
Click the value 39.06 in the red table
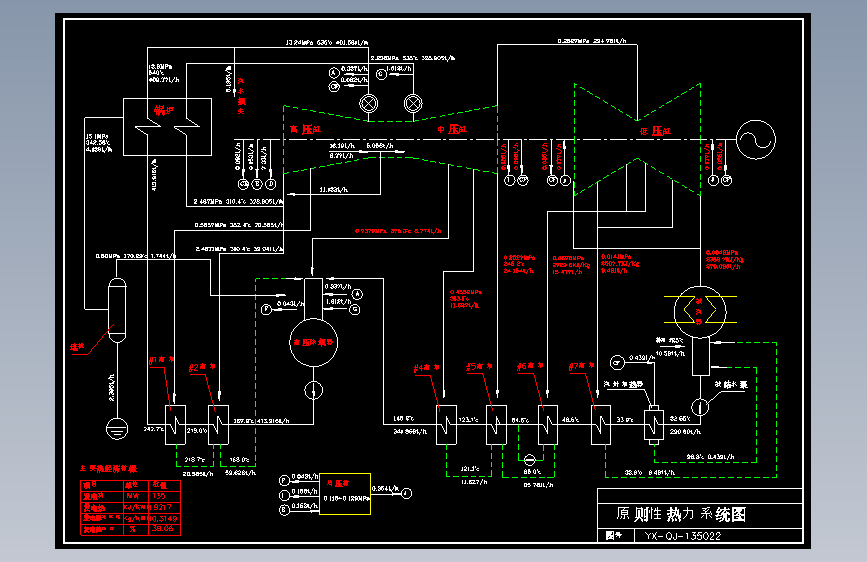tap(163, 529)
